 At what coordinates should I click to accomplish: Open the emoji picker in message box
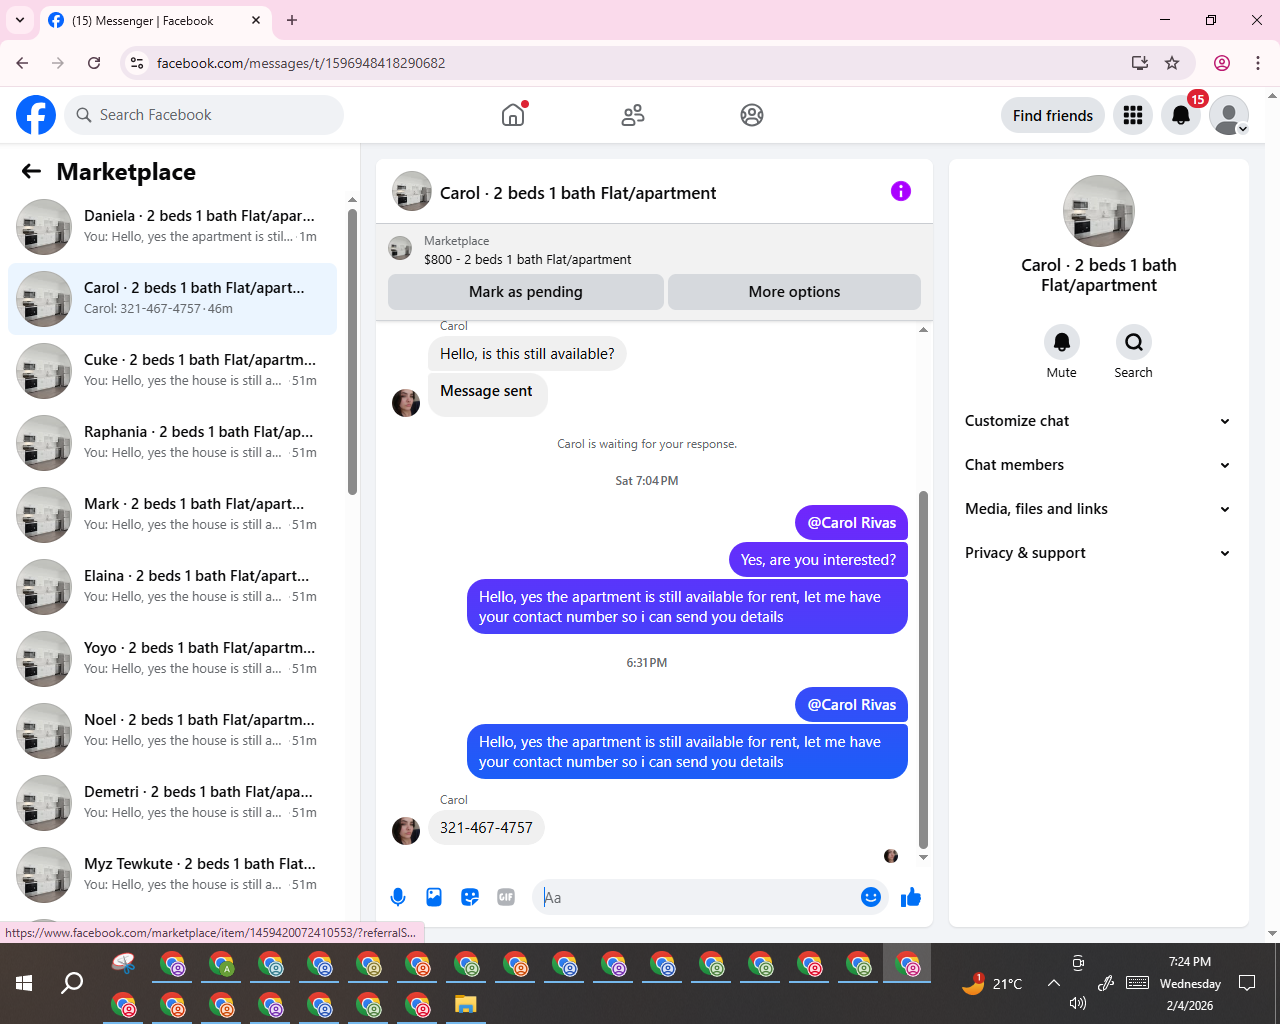(871, 897)
